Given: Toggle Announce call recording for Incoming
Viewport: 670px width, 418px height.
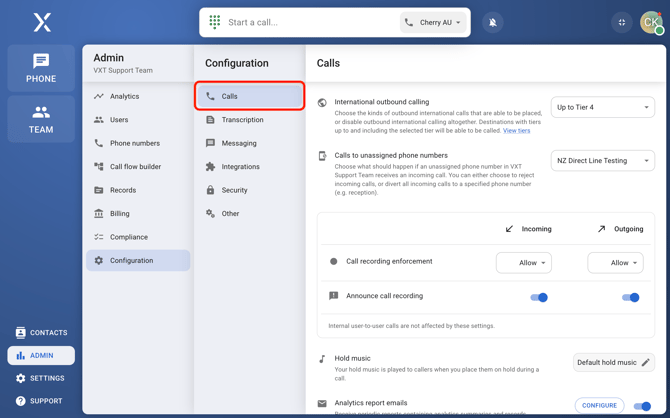Looking at the screenshot, I should click(x=539, y=297).
